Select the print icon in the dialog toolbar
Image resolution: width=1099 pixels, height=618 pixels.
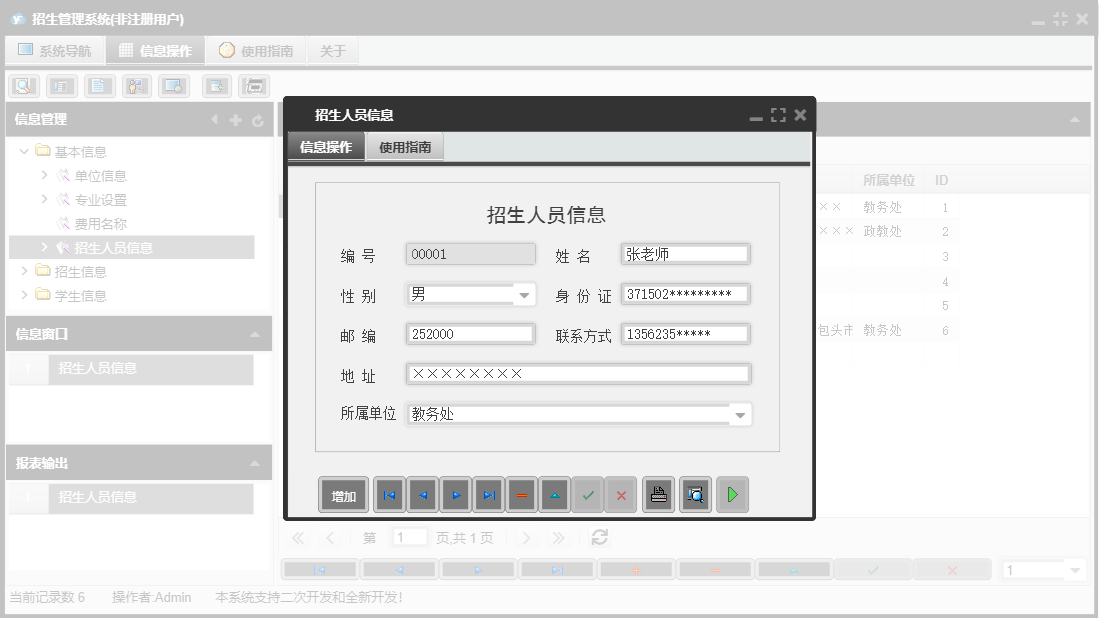tap(657, 494)
